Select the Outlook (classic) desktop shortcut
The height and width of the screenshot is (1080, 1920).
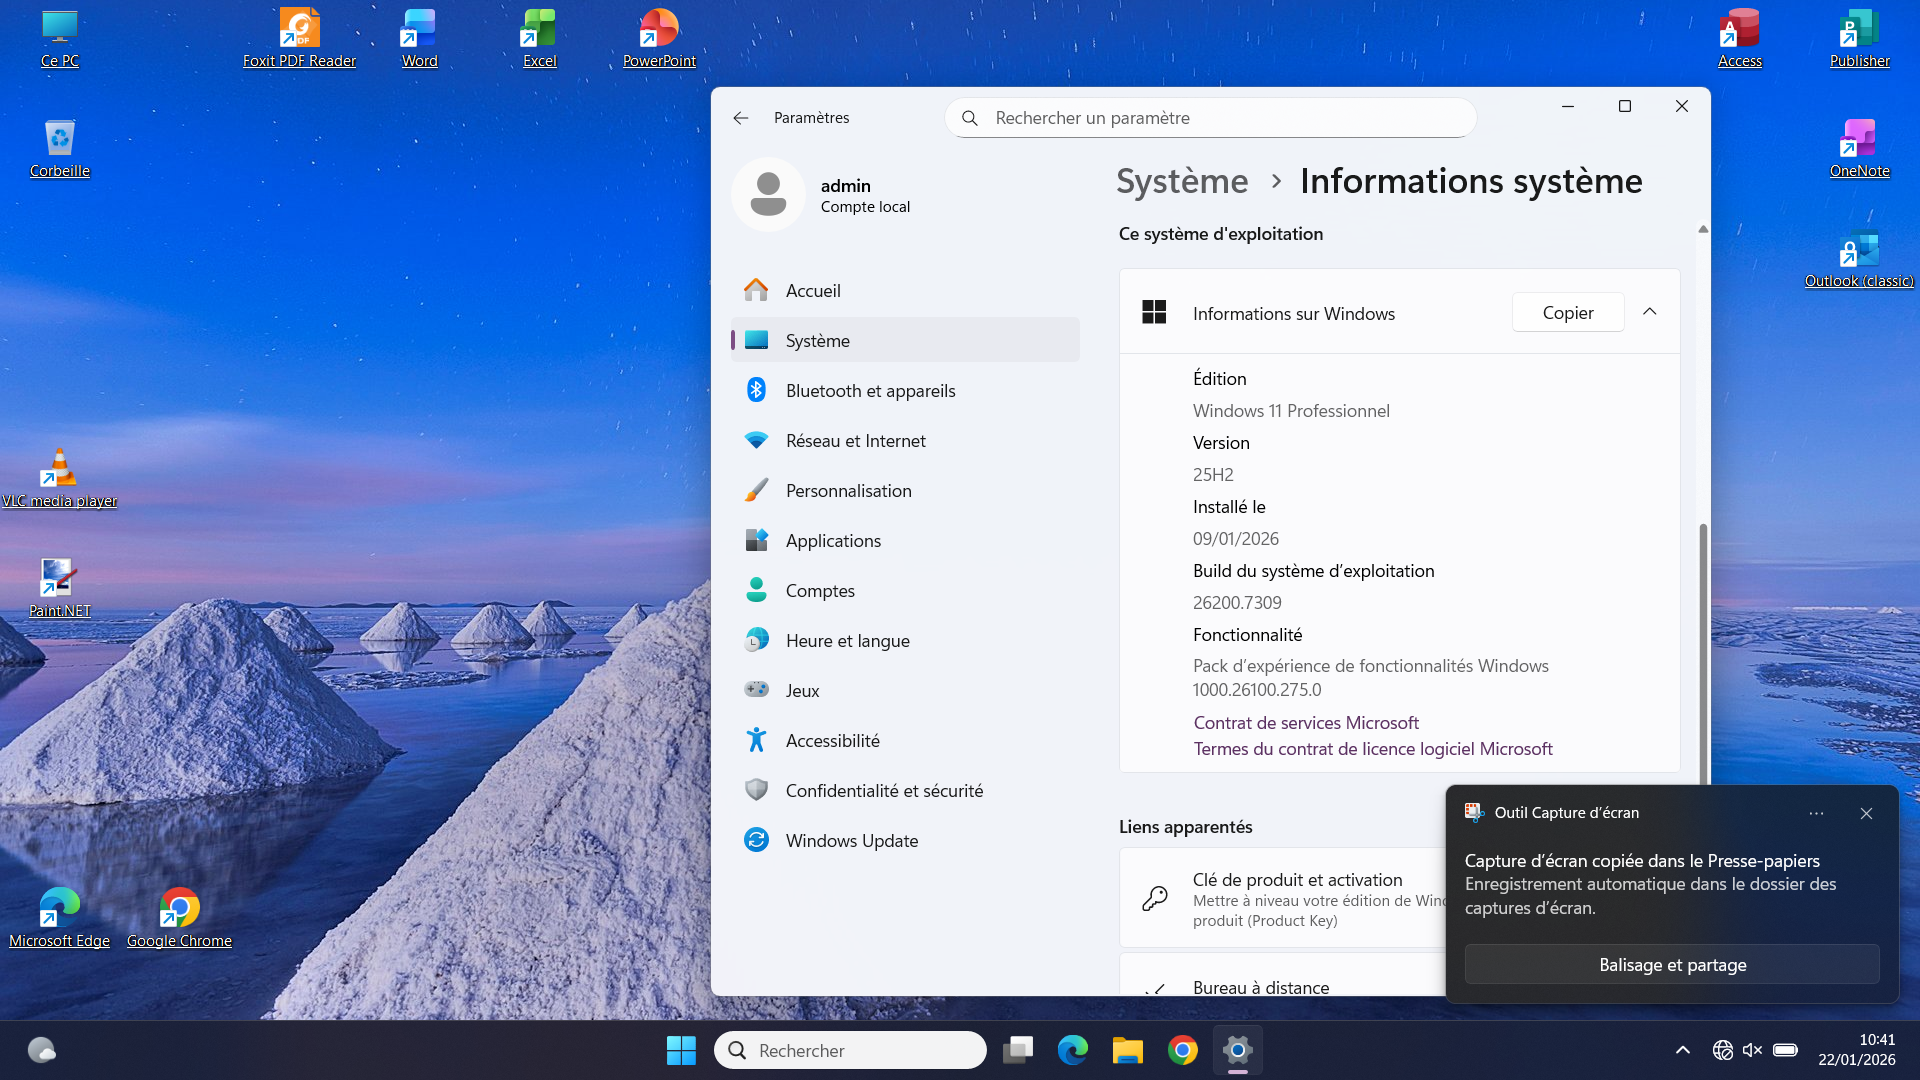tap(1859, 259)
